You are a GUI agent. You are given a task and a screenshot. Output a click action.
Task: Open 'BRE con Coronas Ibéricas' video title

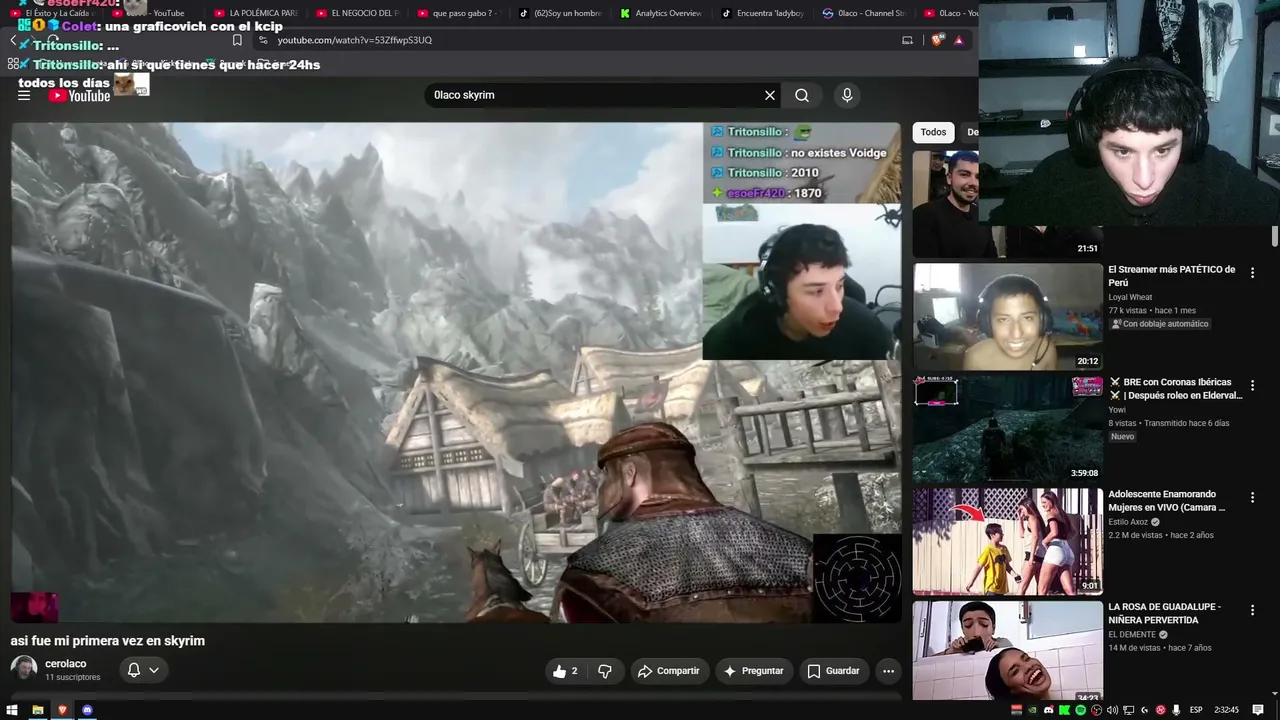click(1176, 389)
